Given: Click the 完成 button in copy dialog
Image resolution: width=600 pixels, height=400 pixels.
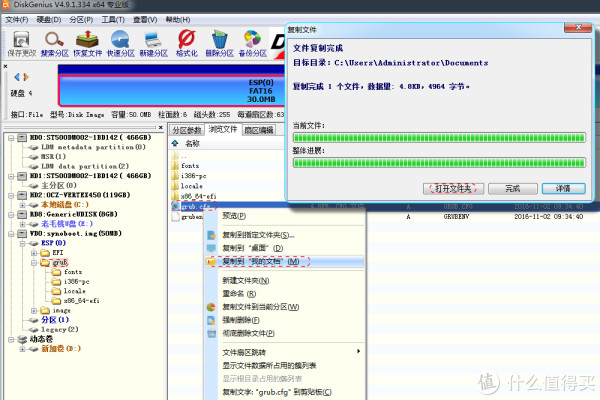Looking at the screenshot, I should point(513,188).
